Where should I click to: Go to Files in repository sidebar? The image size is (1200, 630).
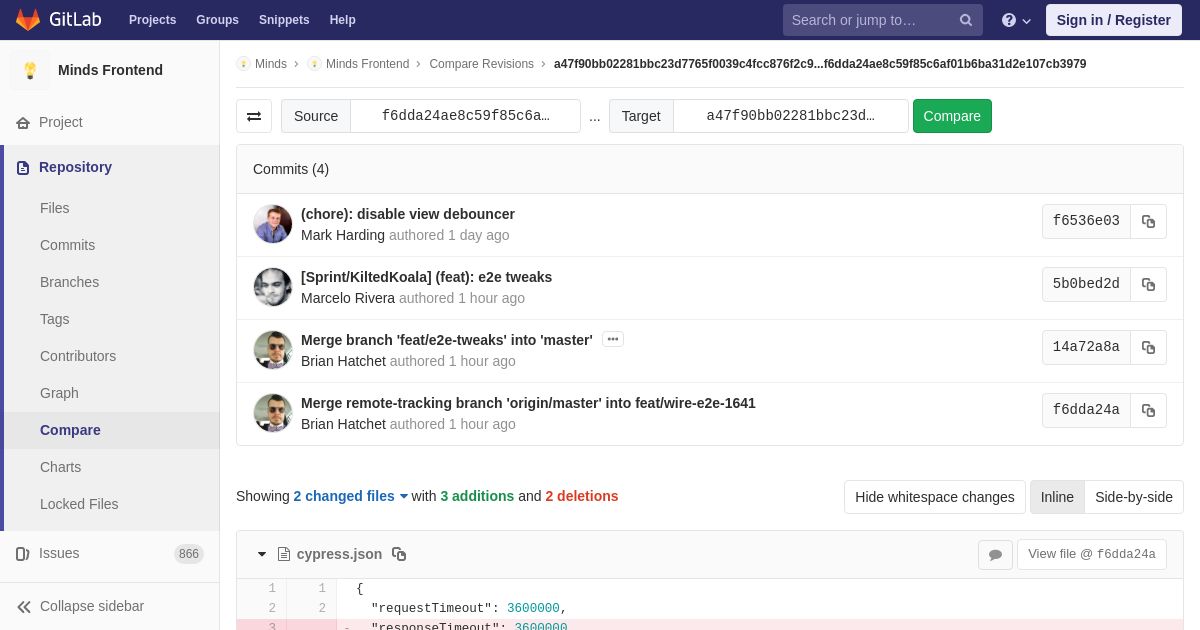pos(55,208)
